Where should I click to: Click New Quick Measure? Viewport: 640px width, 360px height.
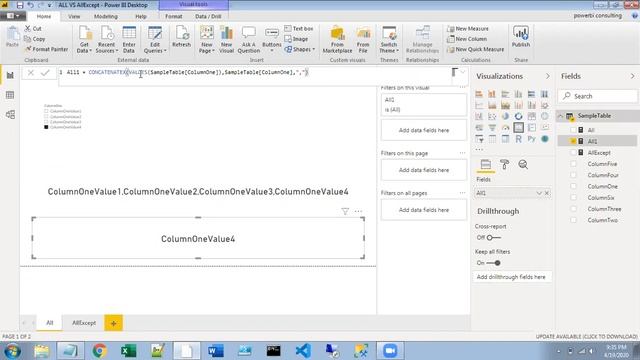tap(476, 49)
